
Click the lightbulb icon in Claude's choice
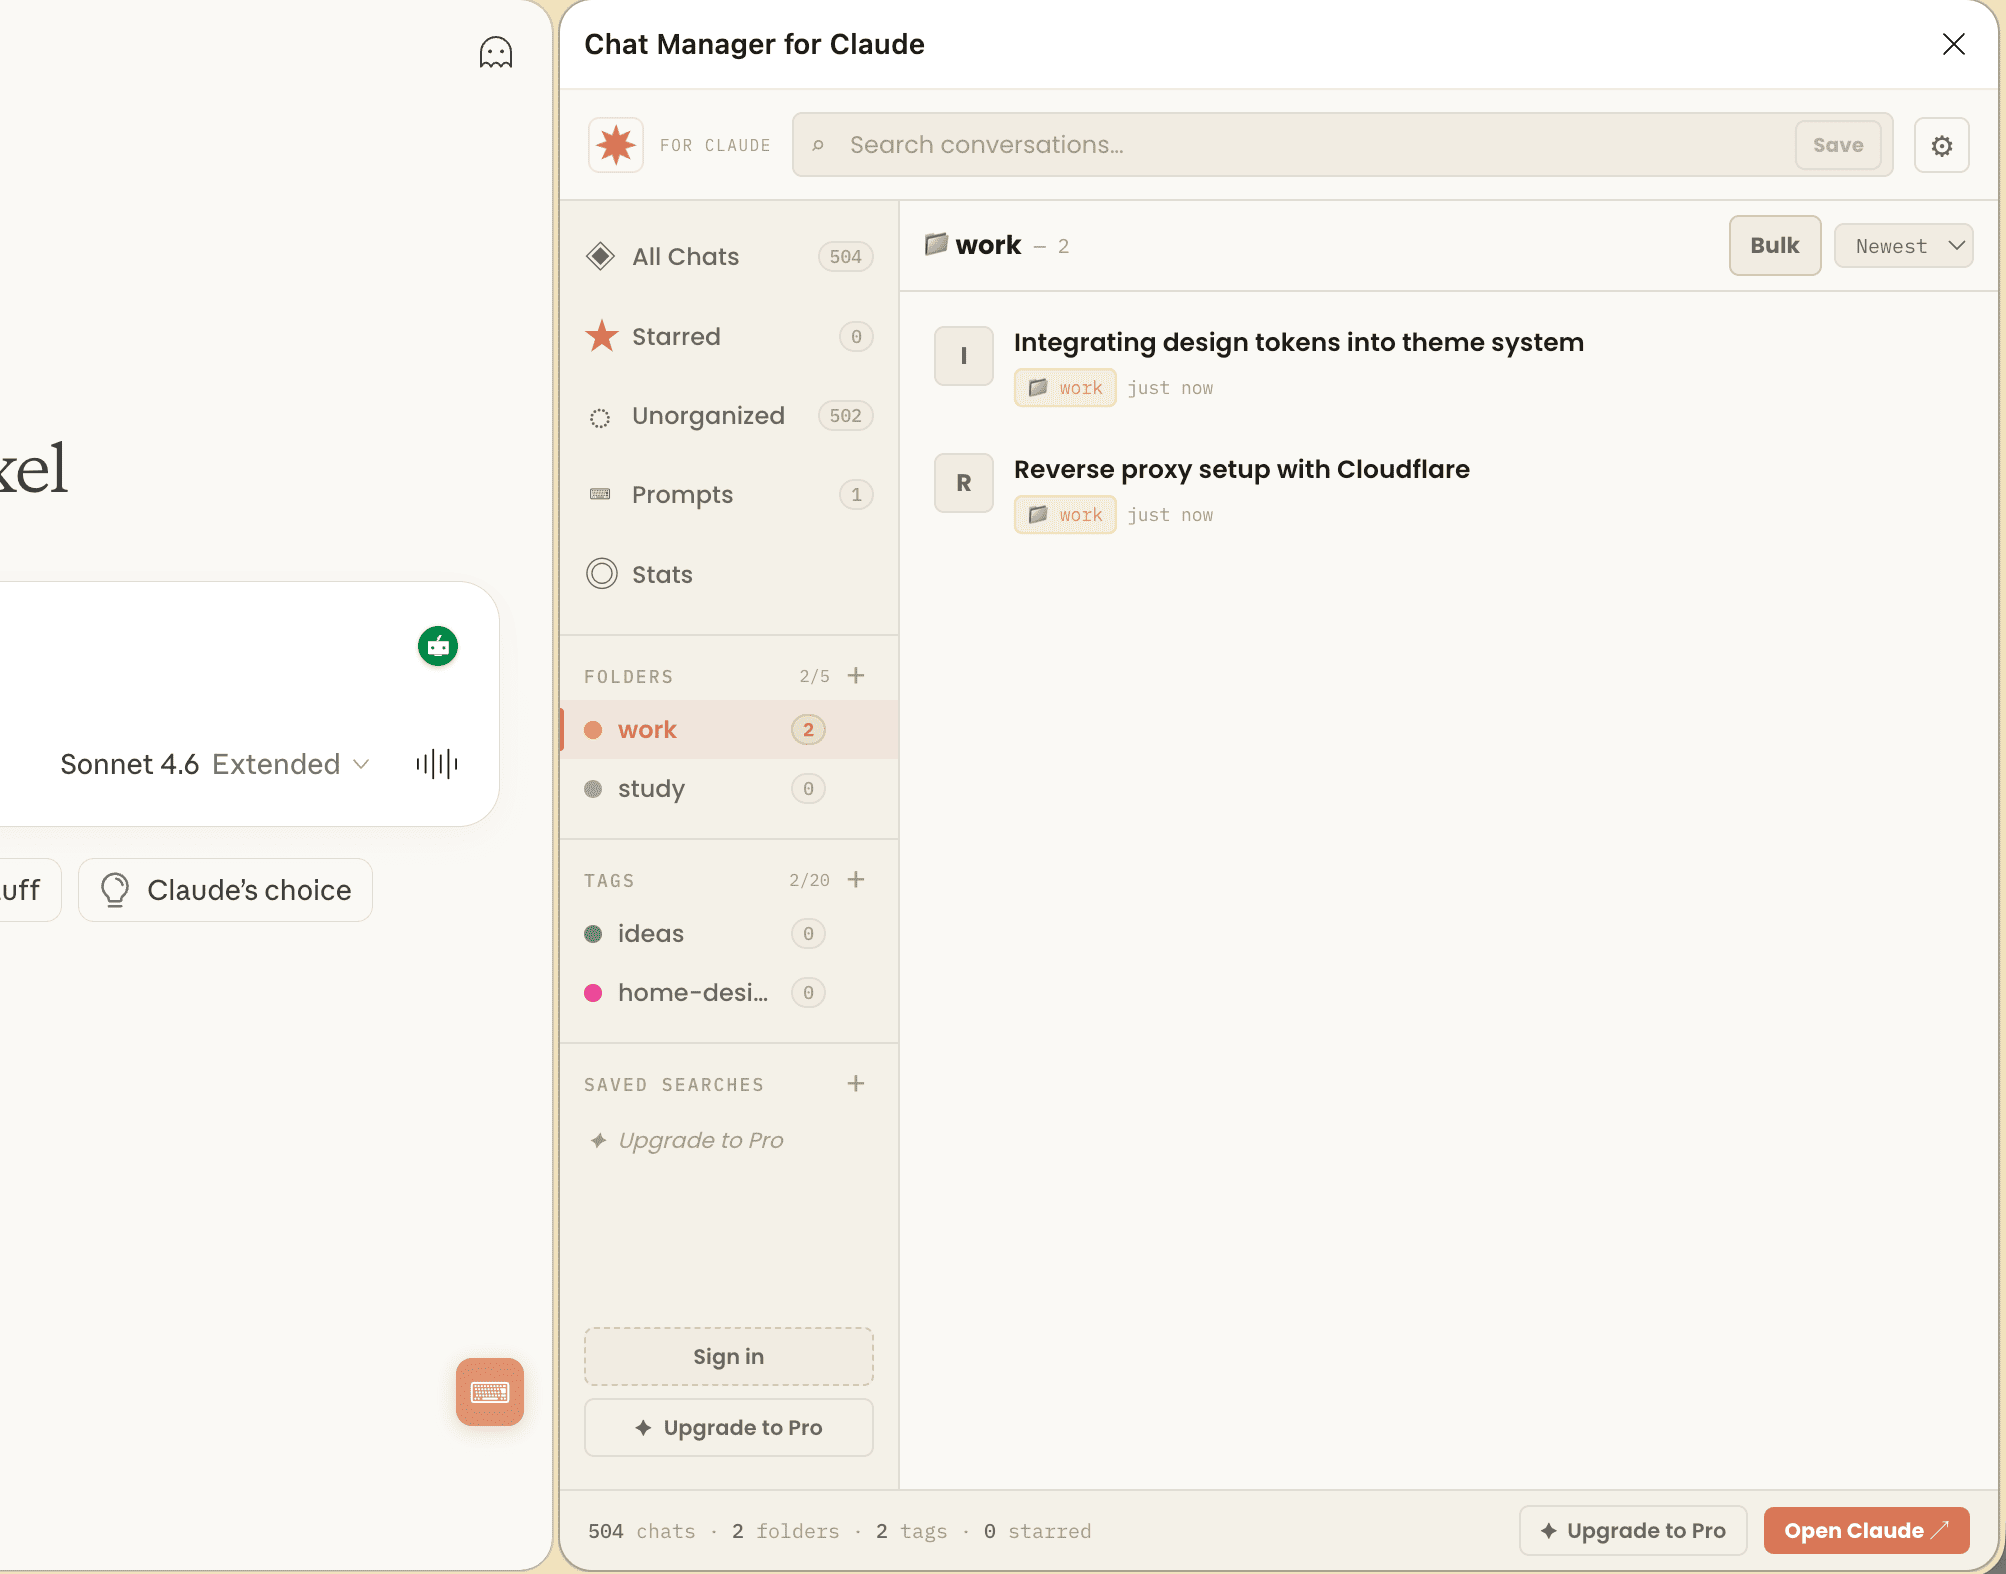[115, 890]
